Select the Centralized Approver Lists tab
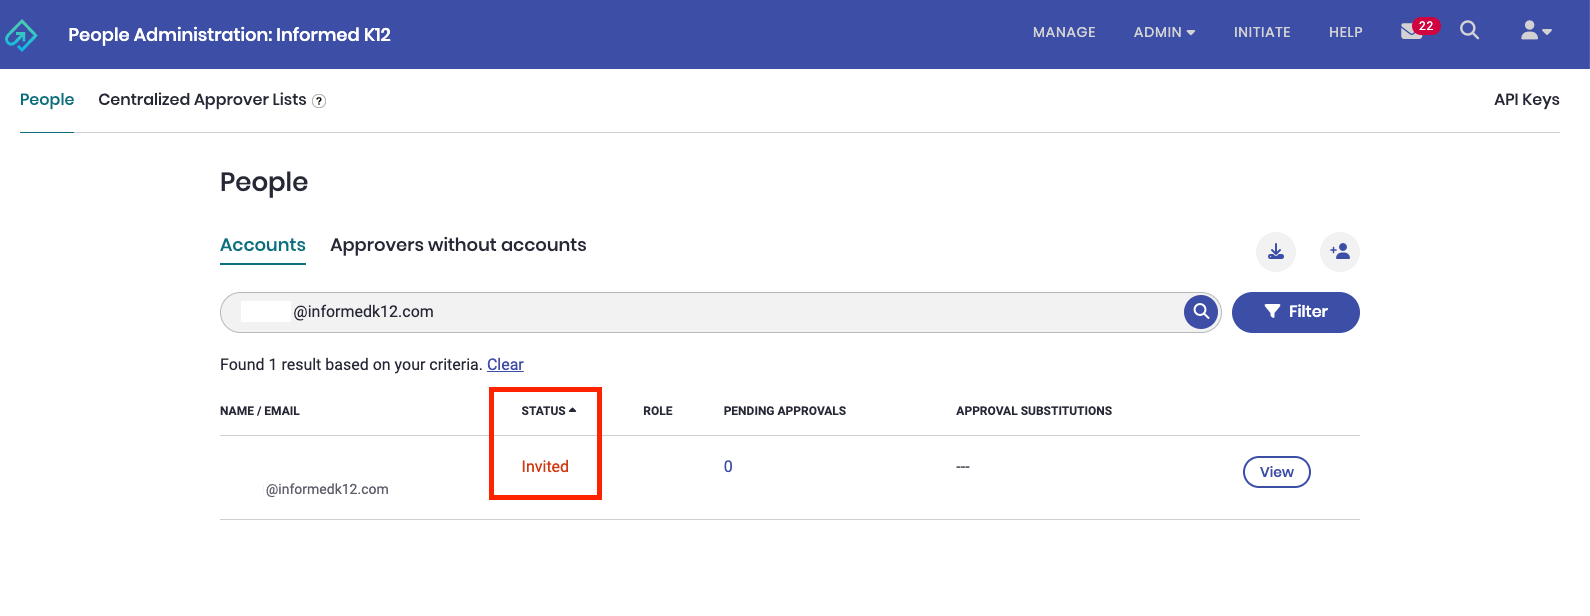 [x=202, y=100]
